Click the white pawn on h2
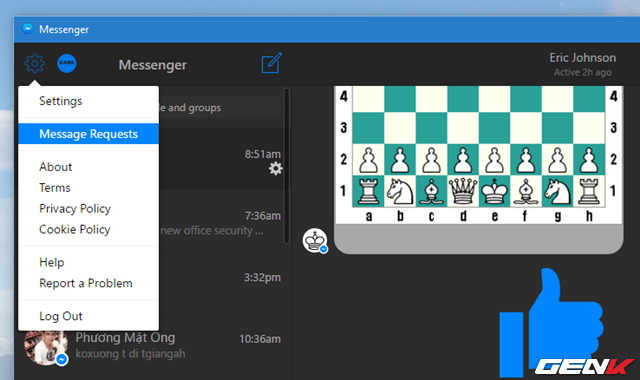The height and width of the screenshot is (380, 640). tap(589, 160)
